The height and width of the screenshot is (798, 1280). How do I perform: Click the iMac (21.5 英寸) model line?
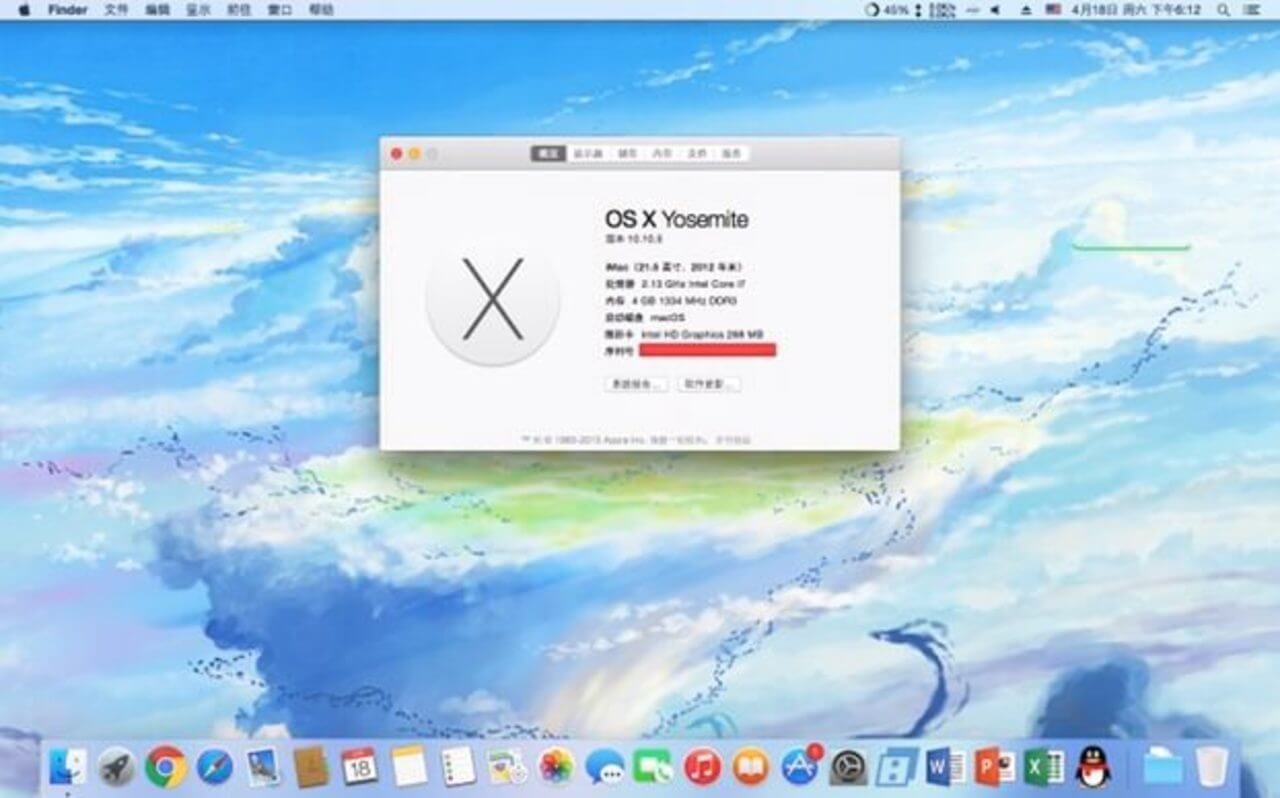[674, 267]
